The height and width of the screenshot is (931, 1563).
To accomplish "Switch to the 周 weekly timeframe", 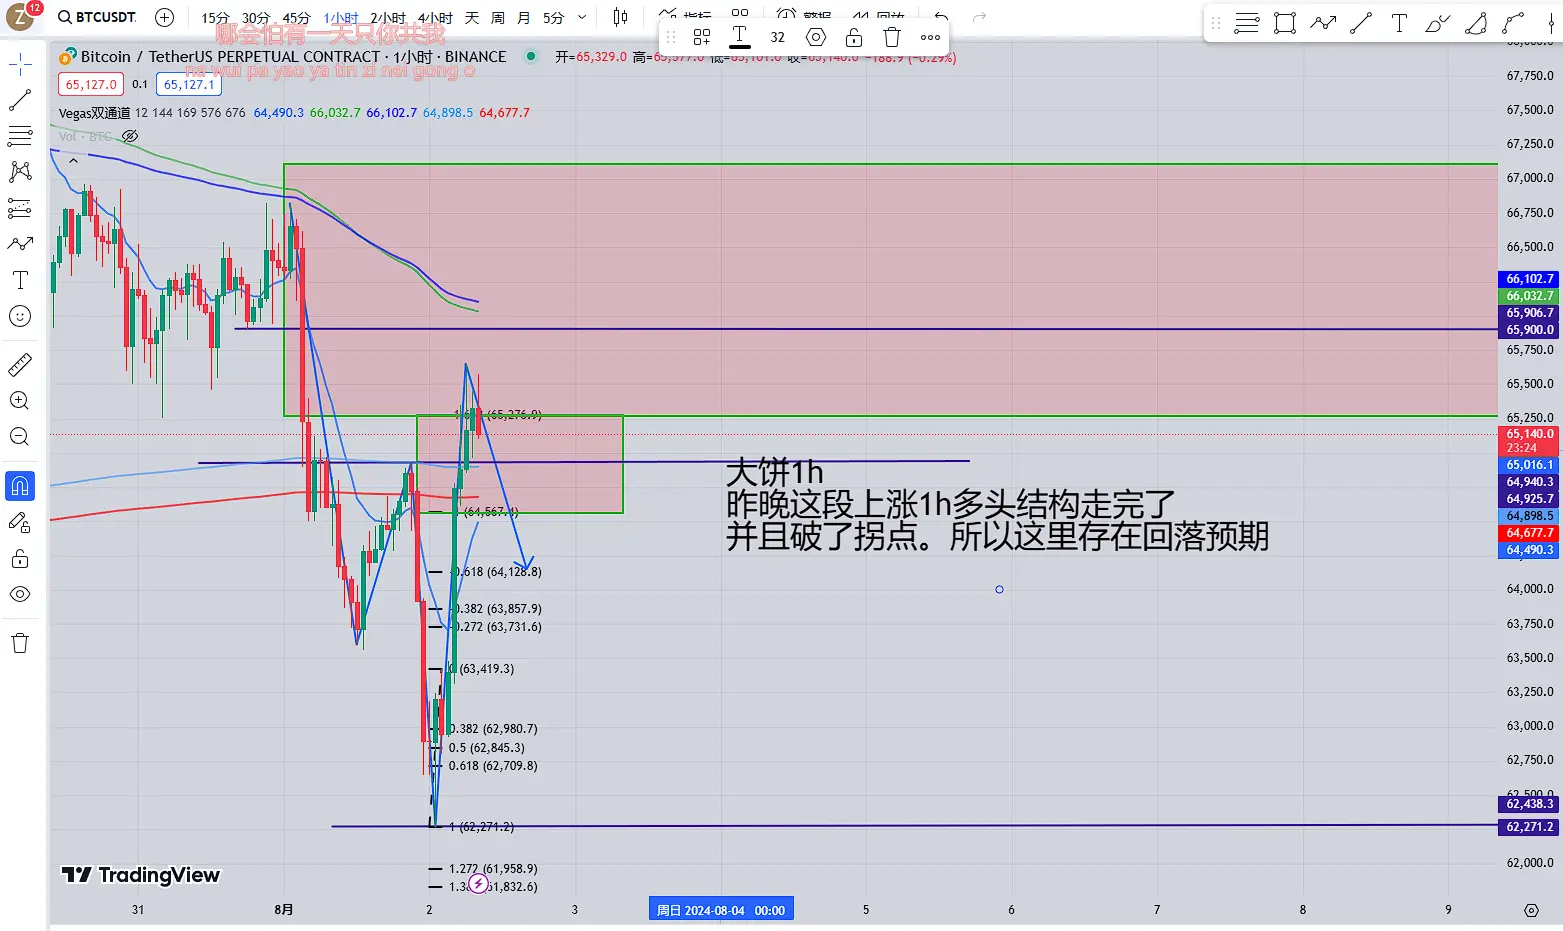I will (x=498, y=18).
